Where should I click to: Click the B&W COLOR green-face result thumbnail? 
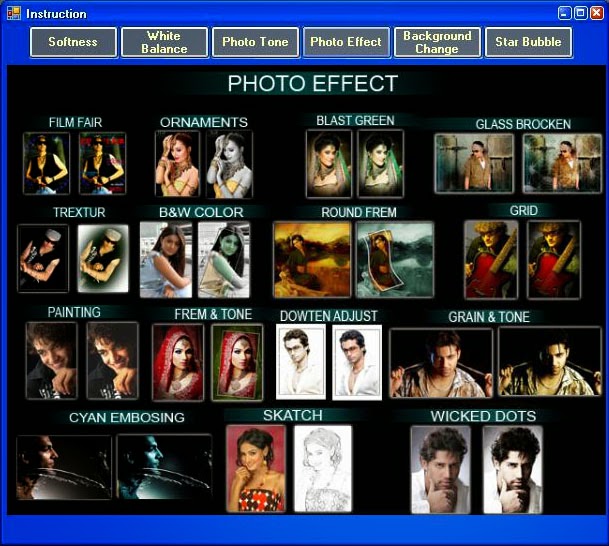pyautogui.click(x=224, y=260)
